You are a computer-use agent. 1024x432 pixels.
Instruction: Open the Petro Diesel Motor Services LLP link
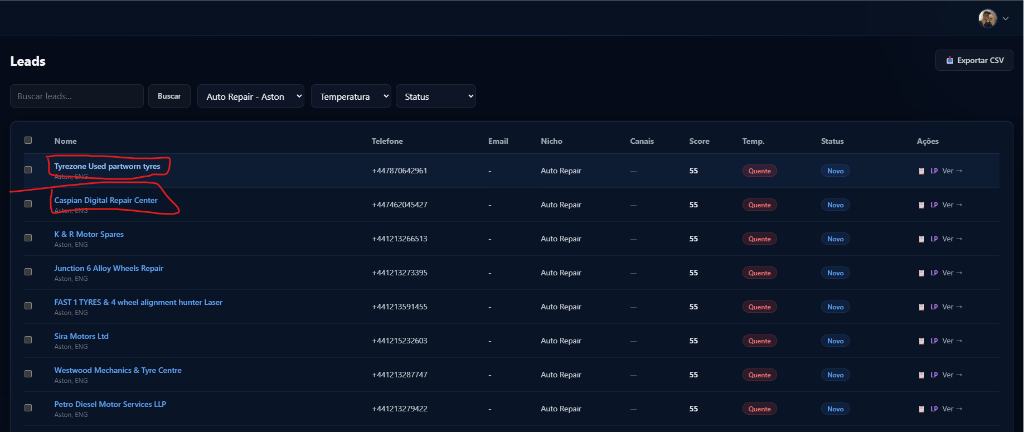pyautogui.click(x=110, y=404)
